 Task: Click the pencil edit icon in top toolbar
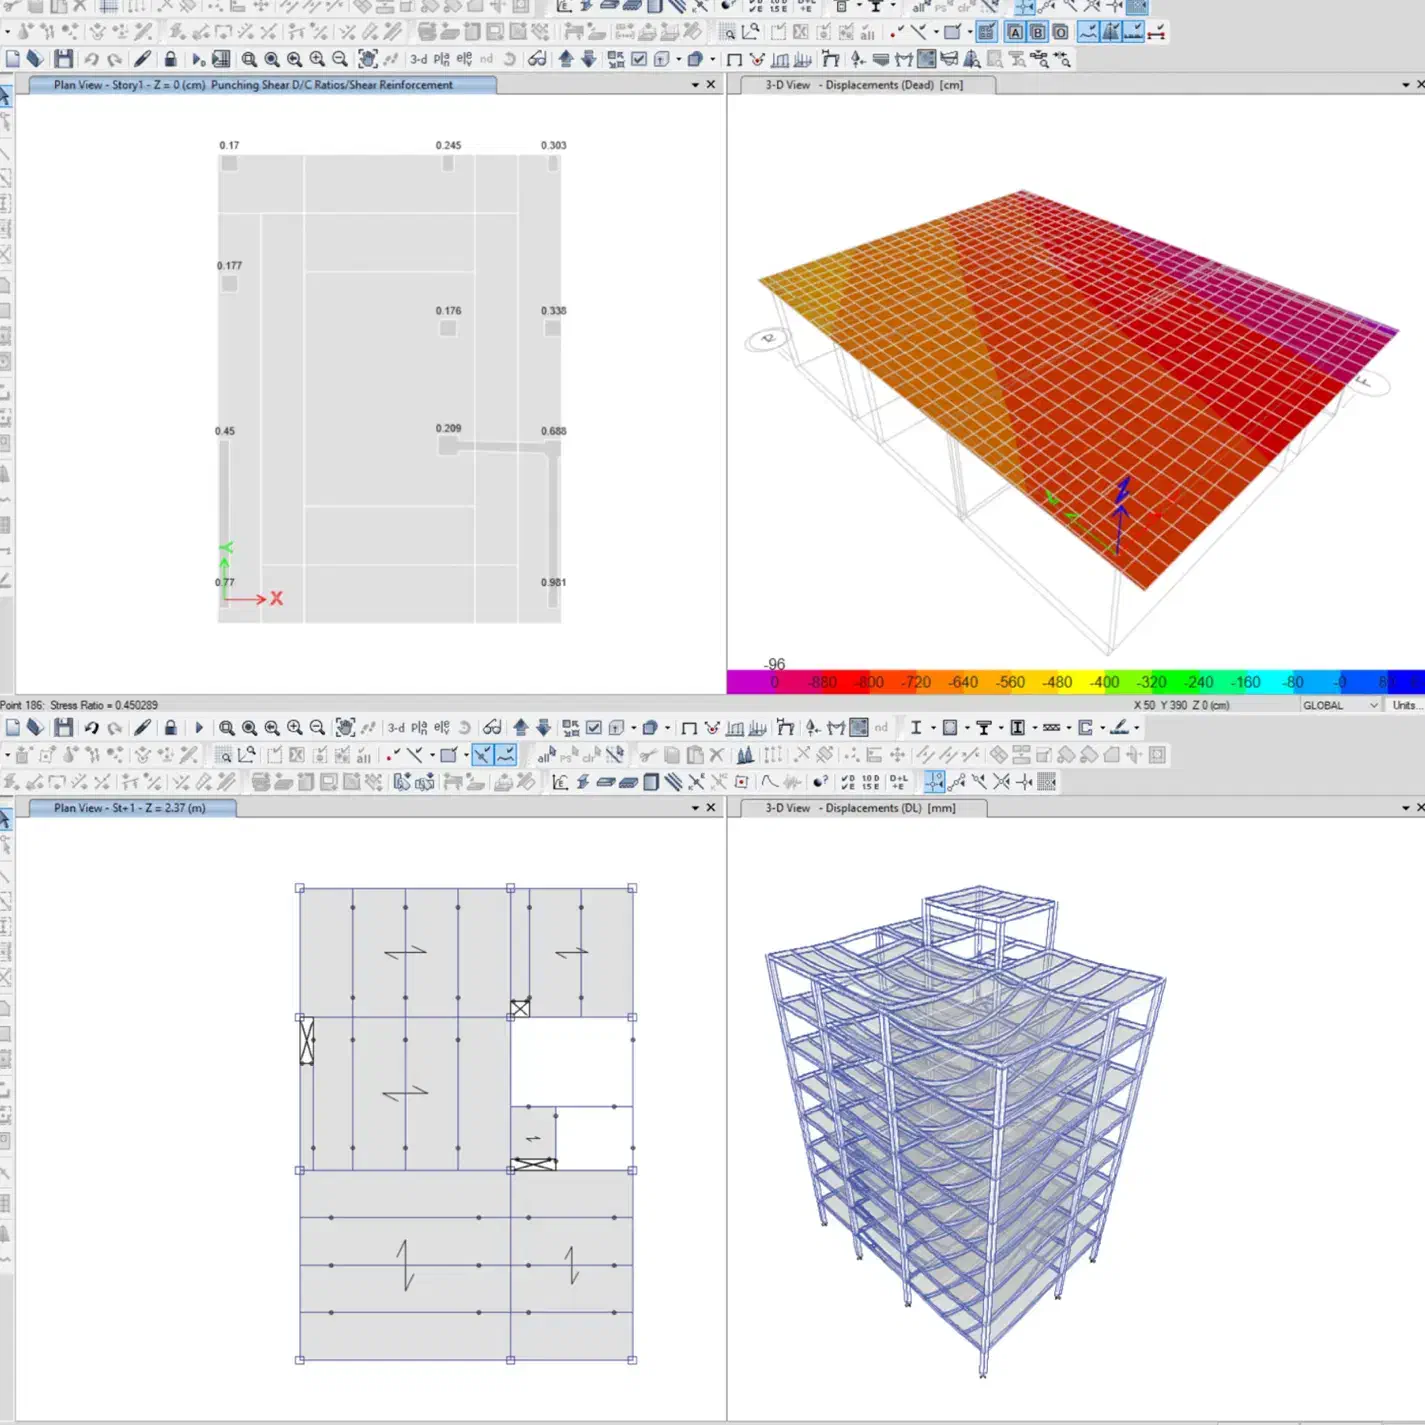tap(143, 59)
